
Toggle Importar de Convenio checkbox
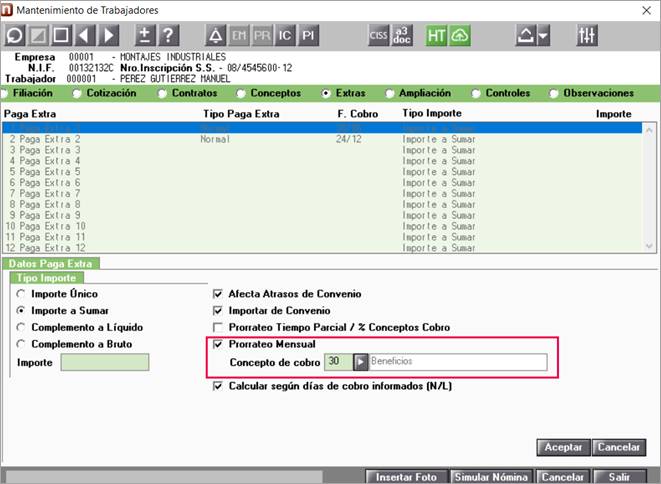(x=218, y=311)
